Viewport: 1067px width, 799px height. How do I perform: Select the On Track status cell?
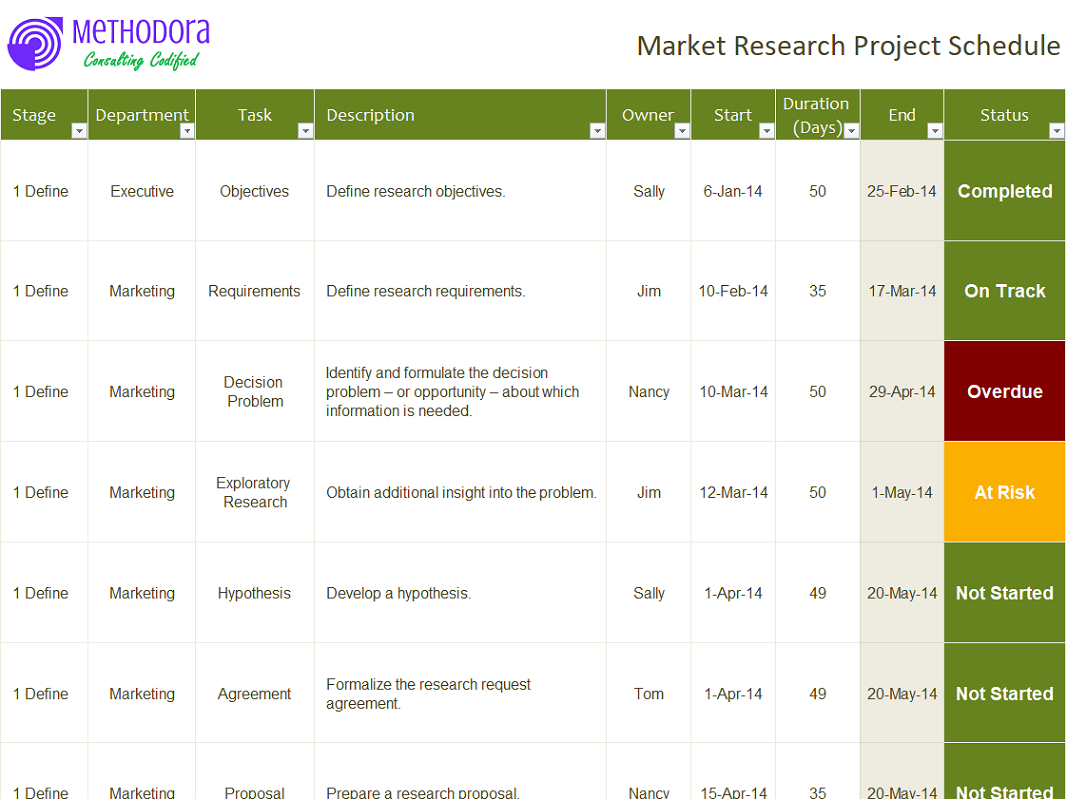click(1004, 291)
